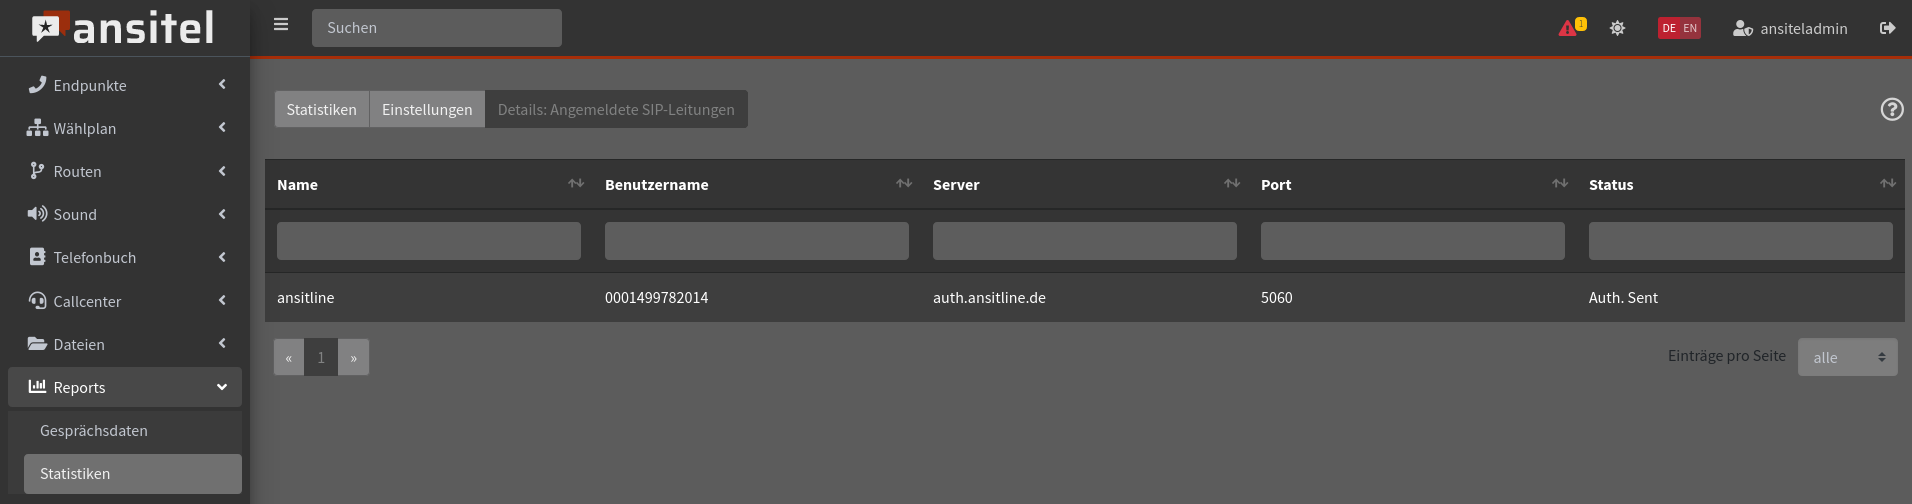Viewport: 1912px width, 504px height.
Task: Click the hamburger menu icon
Action: click(281, 25)
